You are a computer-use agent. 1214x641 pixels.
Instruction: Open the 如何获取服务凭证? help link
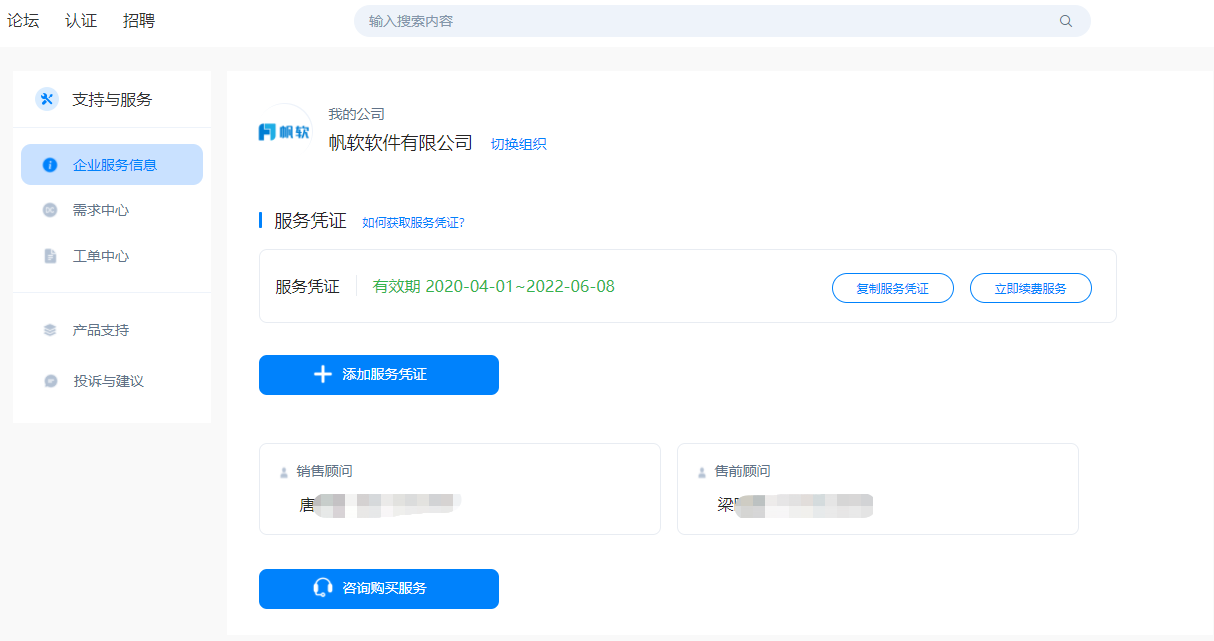[x=413, y=222]
